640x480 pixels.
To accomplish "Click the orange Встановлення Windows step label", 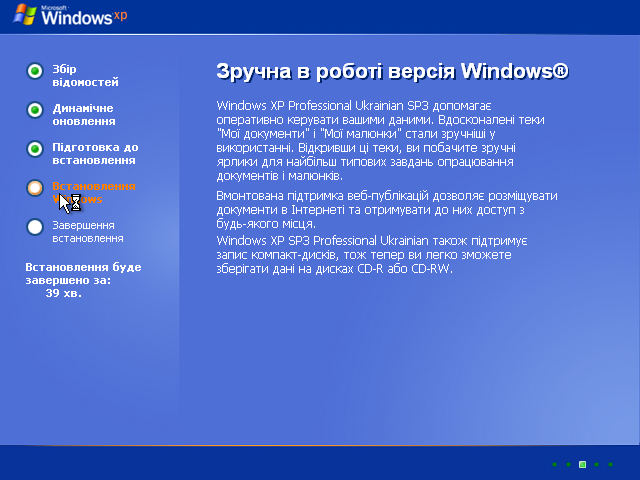I will tap(93, 193).
